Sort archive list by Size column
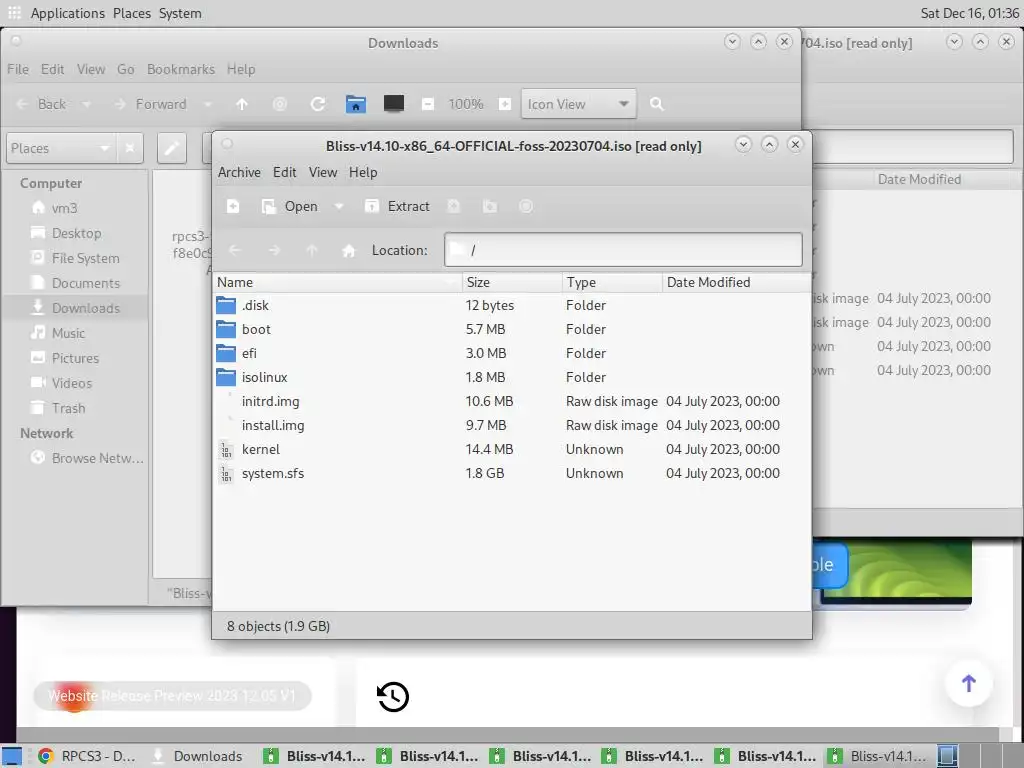 (512, 282)
